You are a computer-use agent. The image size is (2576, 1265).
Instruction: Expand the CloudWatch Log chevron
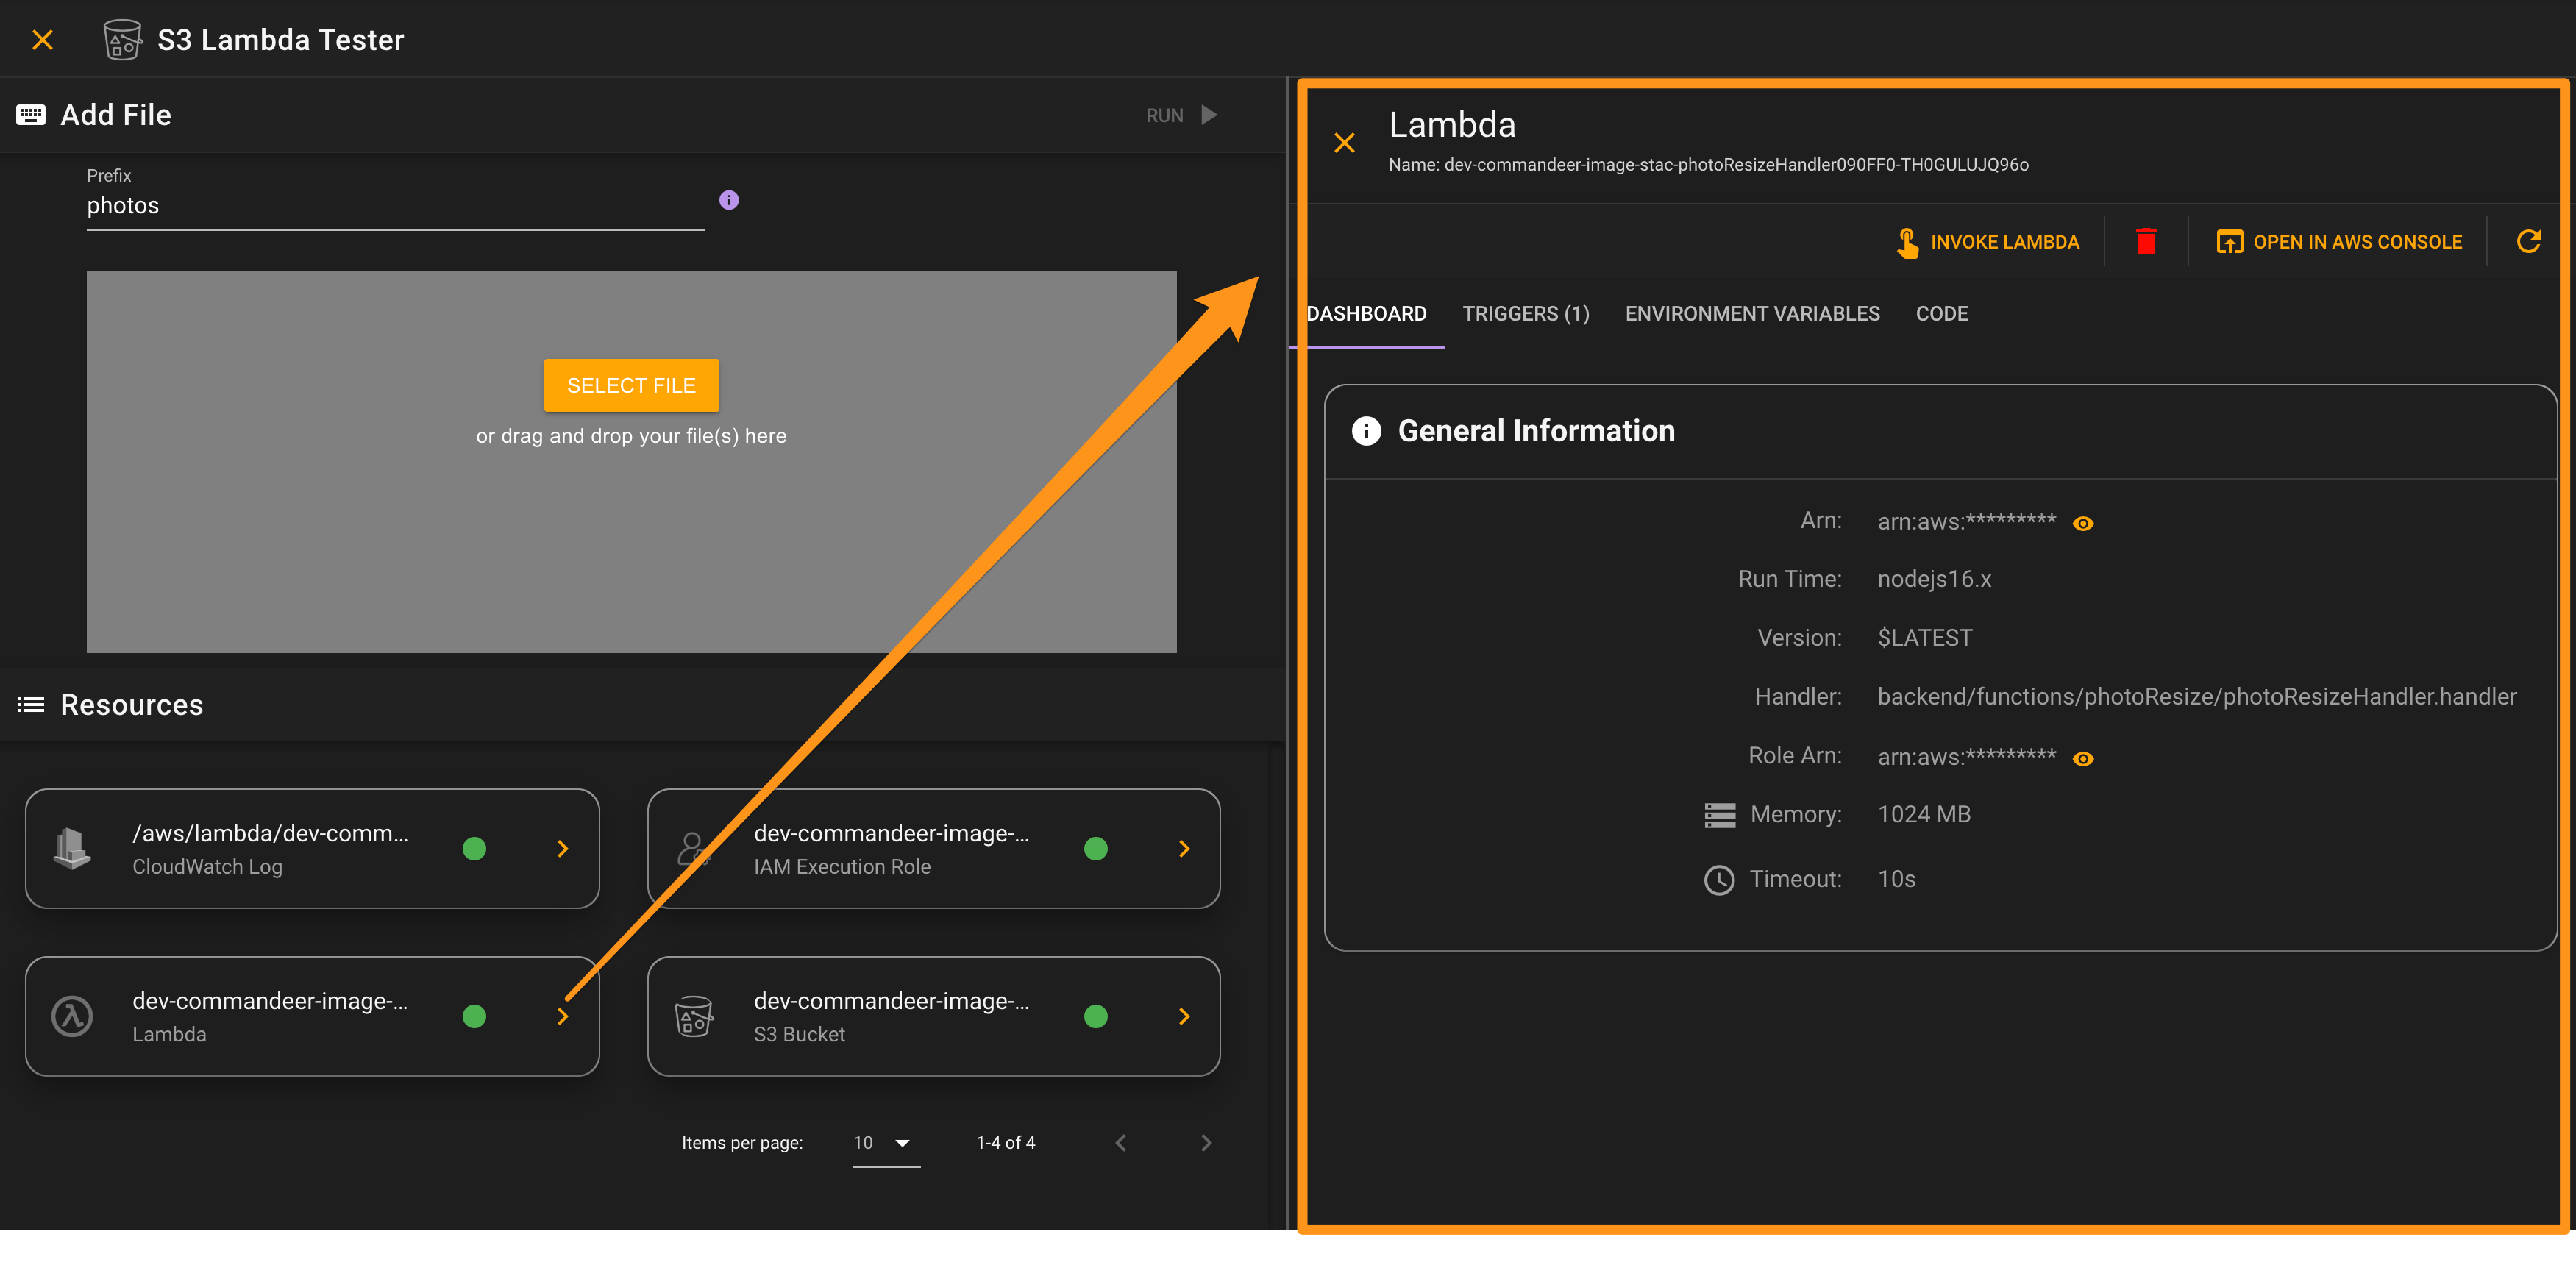563,849
